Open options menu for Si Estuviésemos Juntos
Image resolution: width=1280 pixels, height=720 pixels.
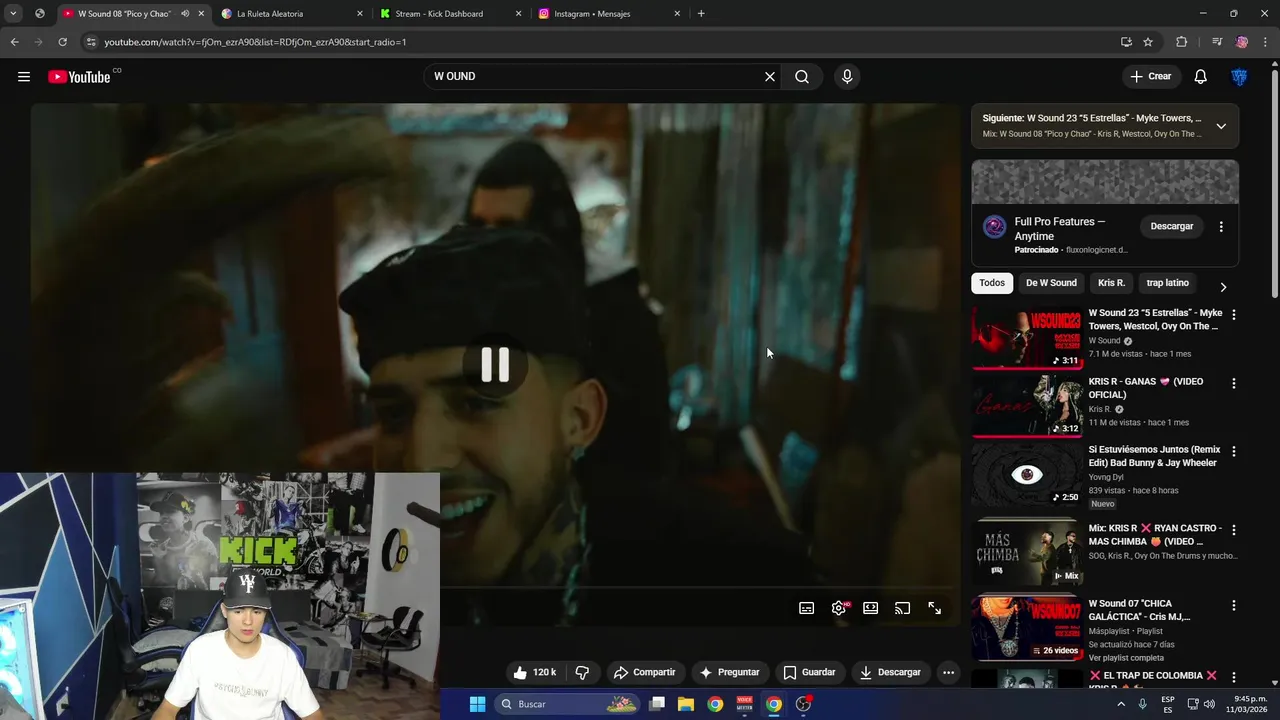click(x=1234, y=451)
